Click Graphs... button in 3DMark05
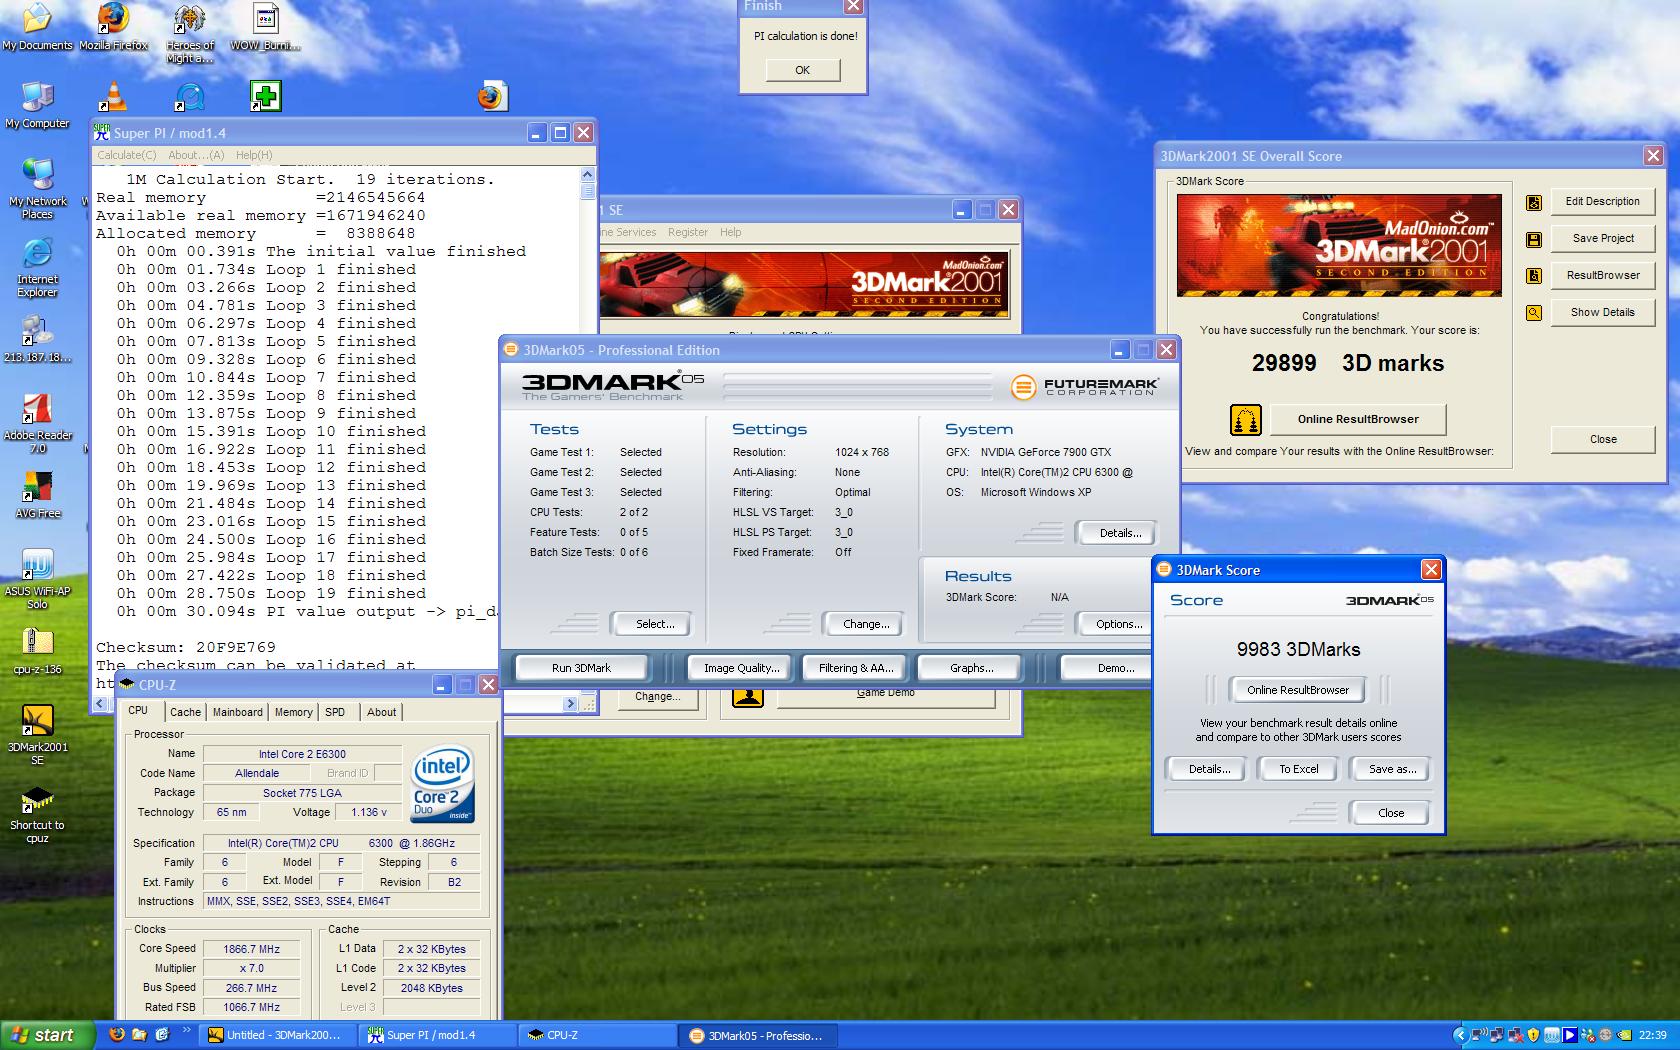 (x=971, y=668)
